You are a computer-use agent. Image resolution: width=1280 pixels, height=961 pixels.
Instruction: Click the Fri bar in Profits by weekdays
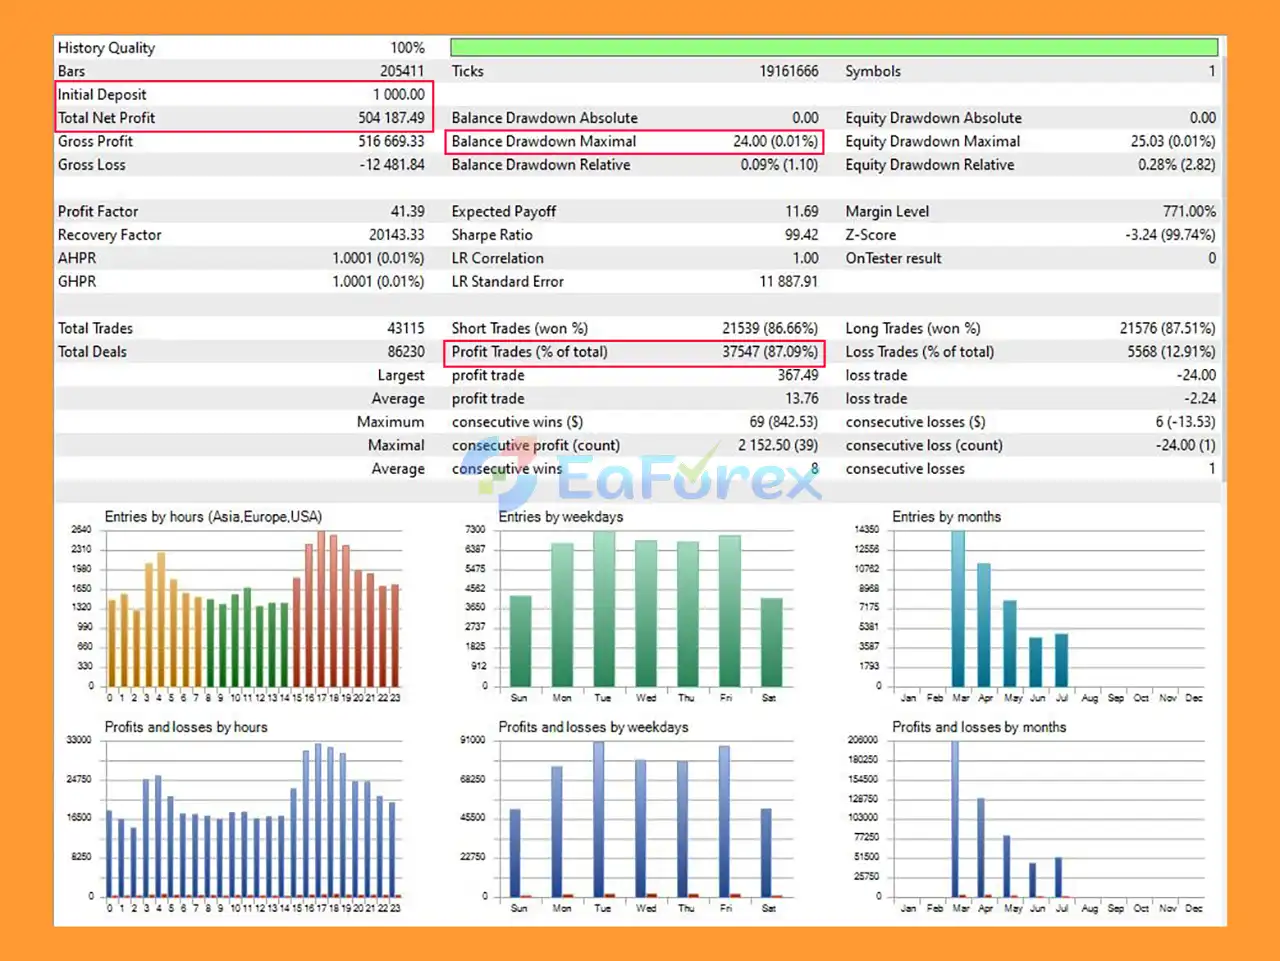[724, 820]
